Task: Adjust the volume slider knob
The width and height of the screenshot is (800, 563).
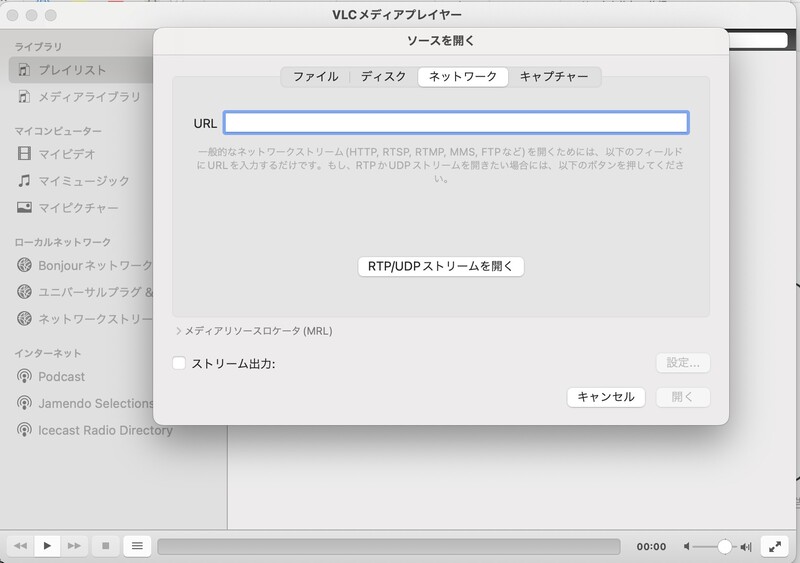Action: pyautogui.click(x=724, y=547)
